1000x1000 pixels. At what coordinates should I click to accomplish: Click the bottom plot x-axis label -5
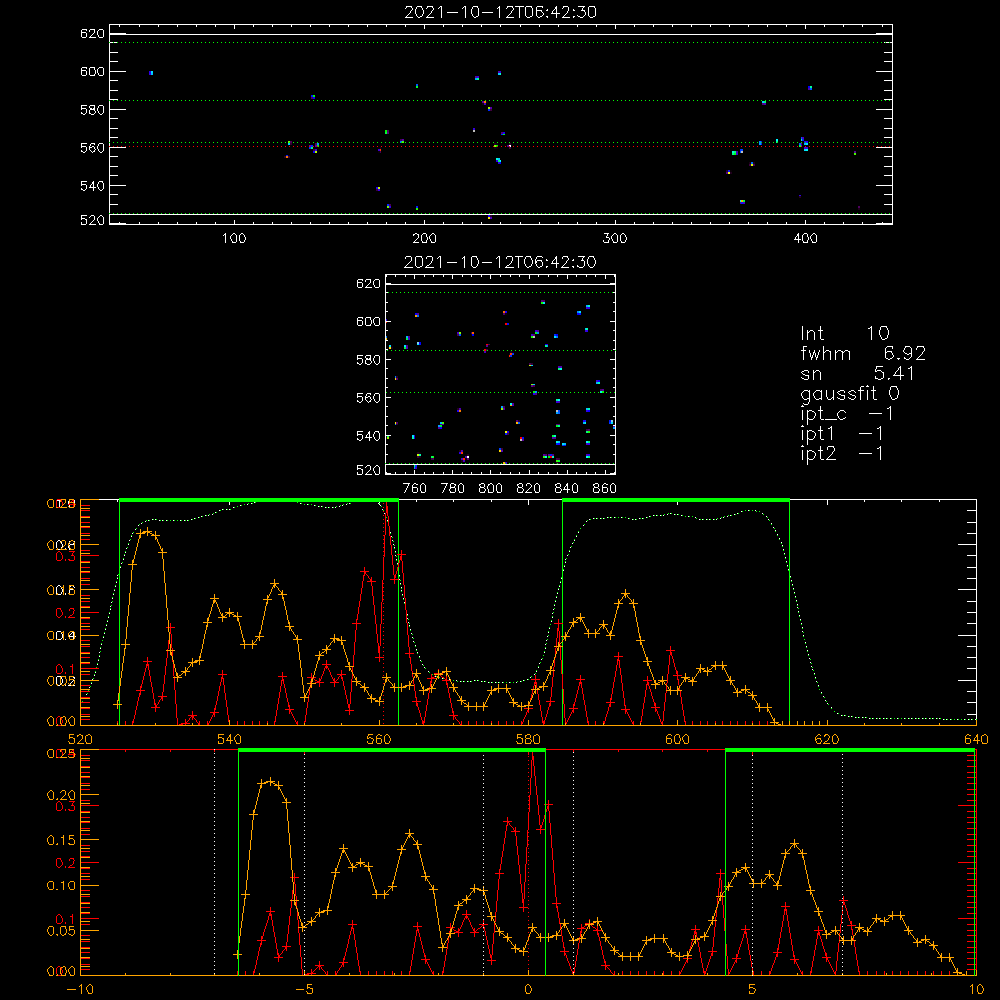tap(304, 989)
